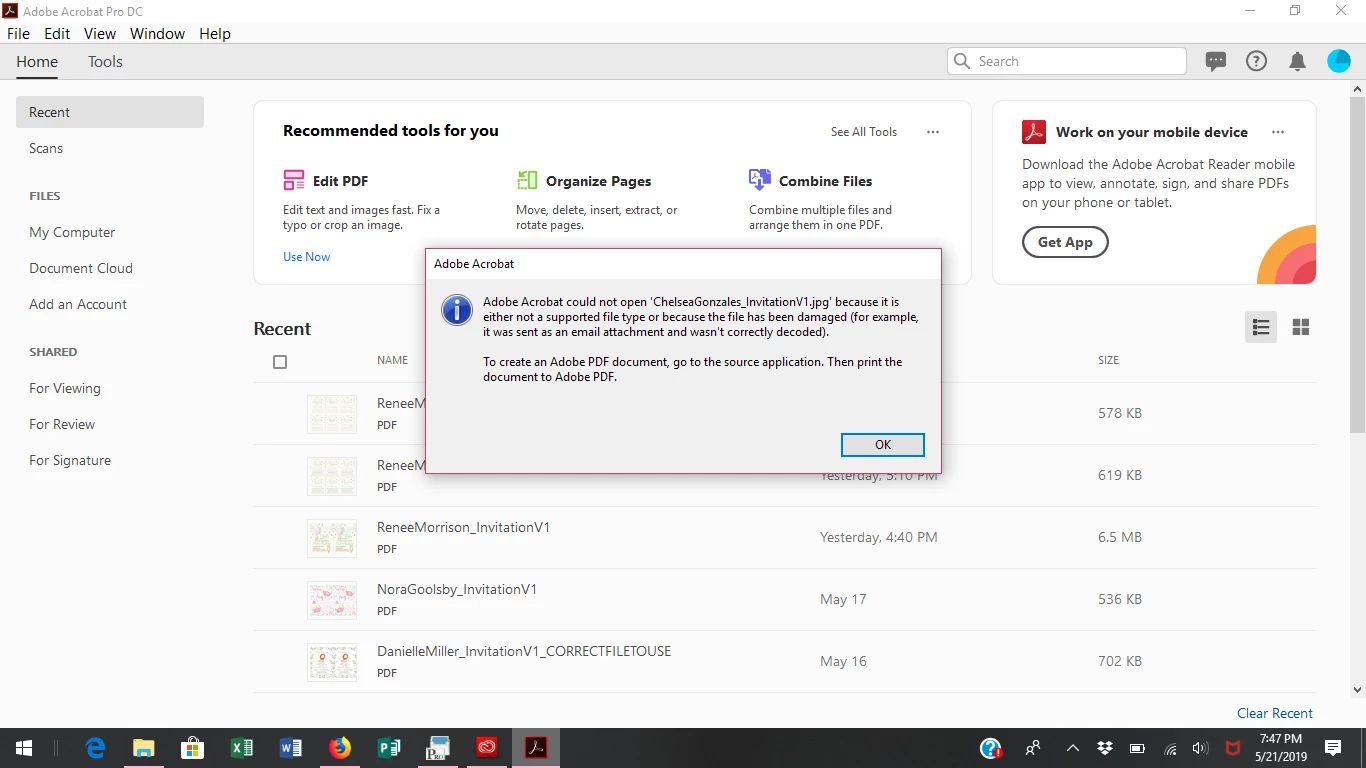Open the Help menu
This screenshot has height=768, width=1366.
tap(215, 33)
